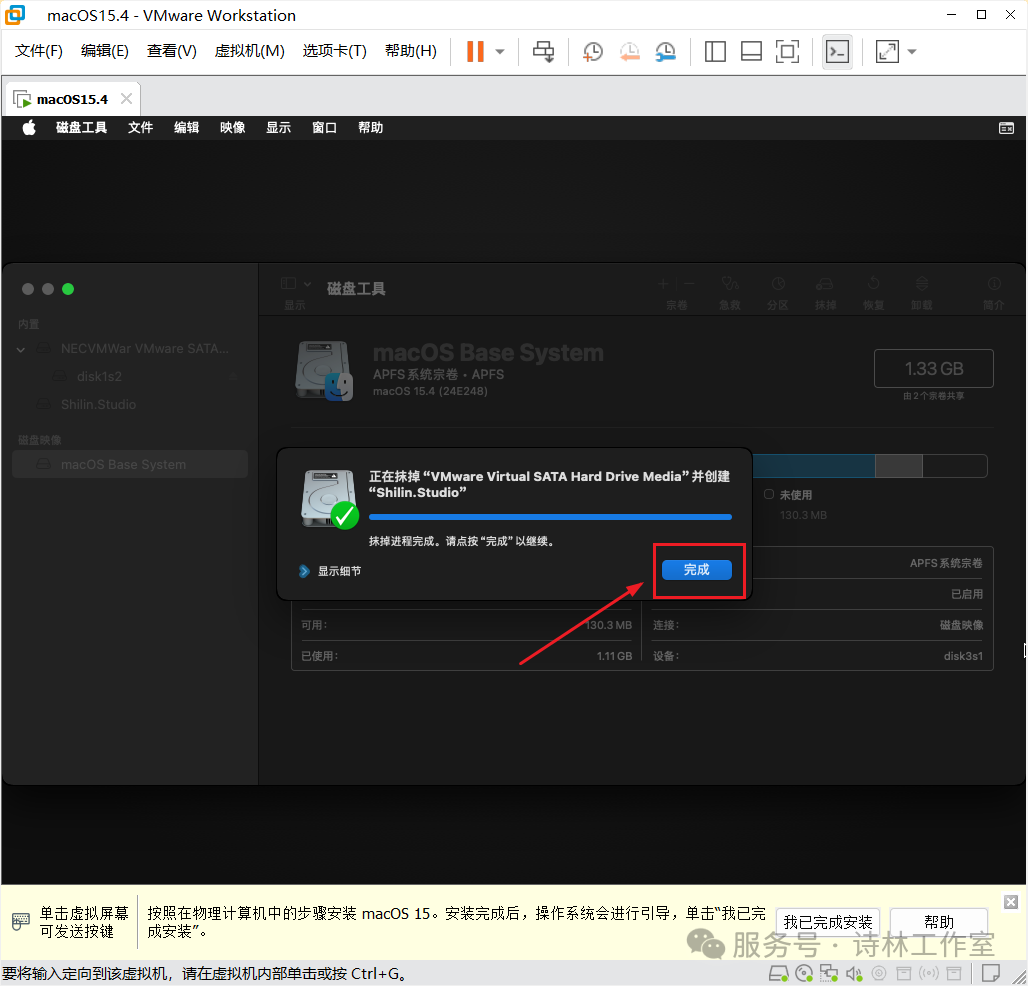Take a snapshot of the virtual machine
Image resolution: width=1028 pixels, height=986 pixels.
[593, 52]
